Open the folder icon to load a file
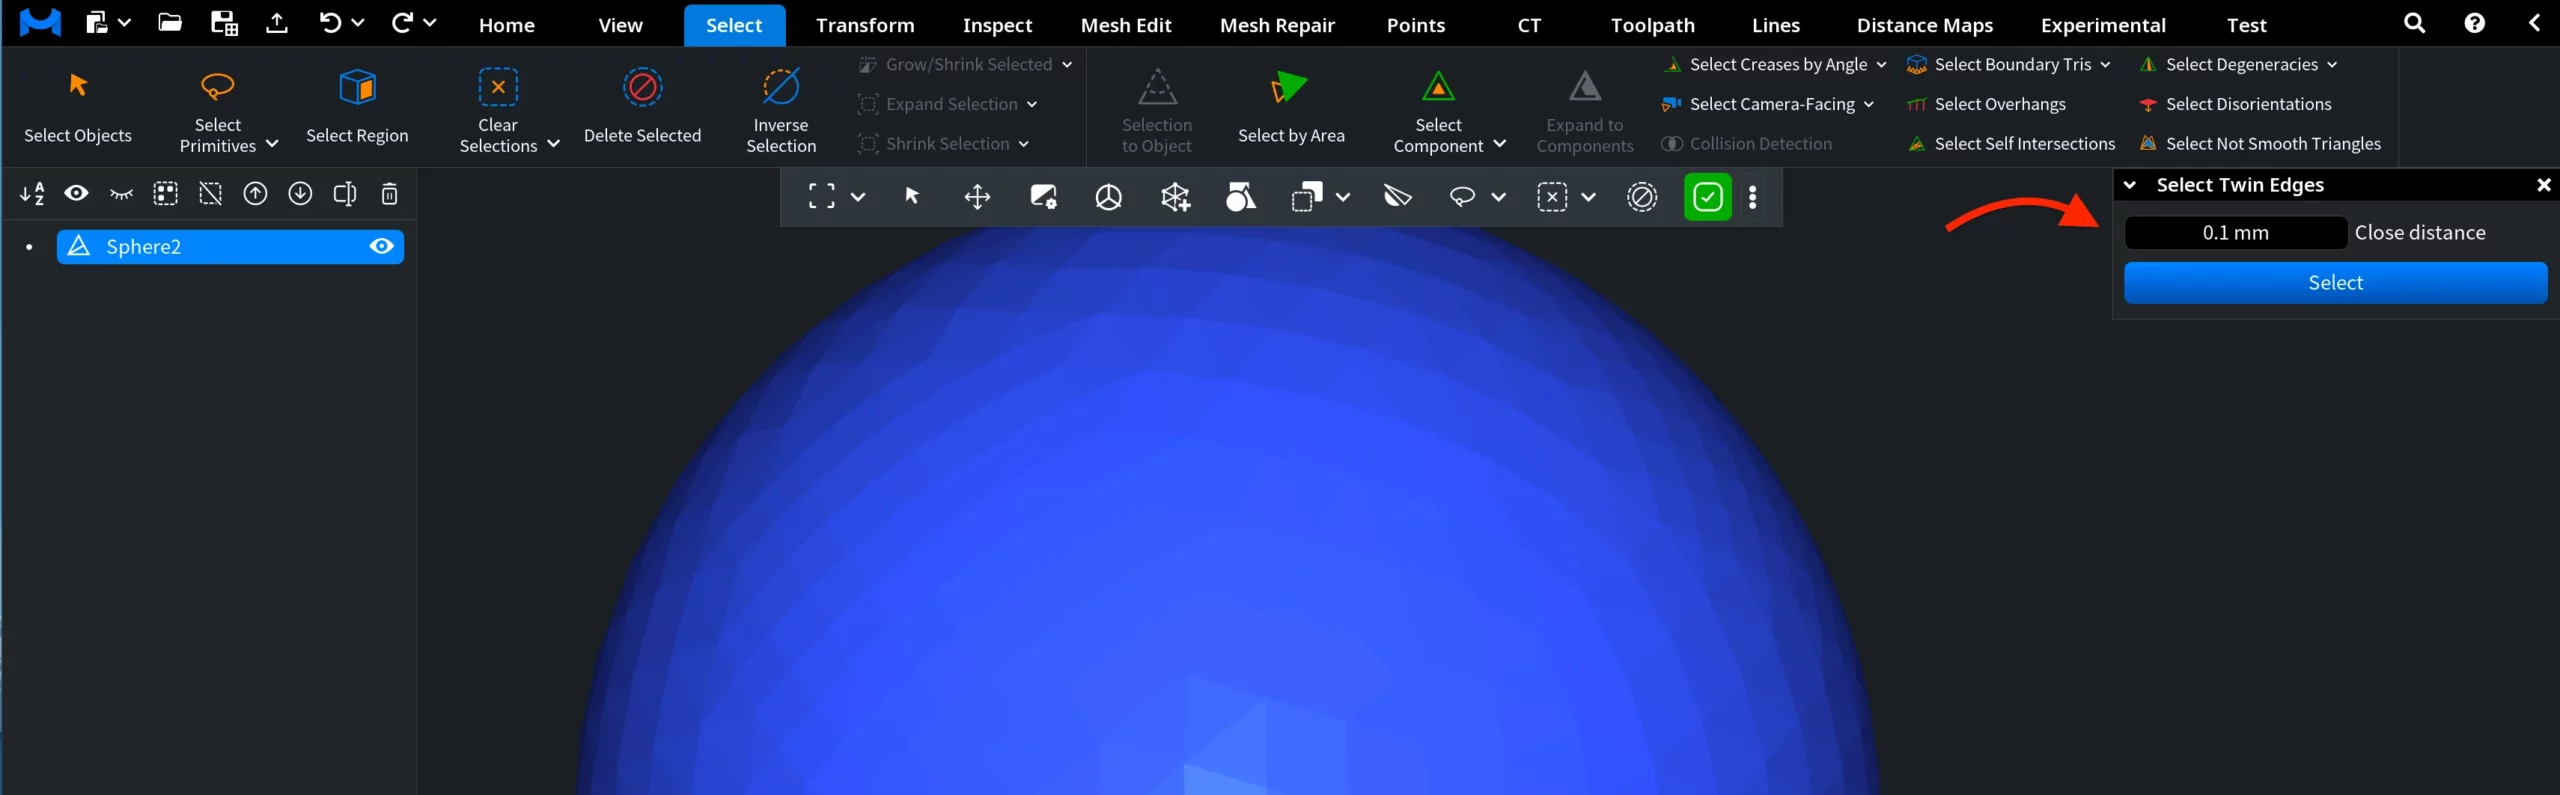Screen dimensions: 2560x795 170,23
